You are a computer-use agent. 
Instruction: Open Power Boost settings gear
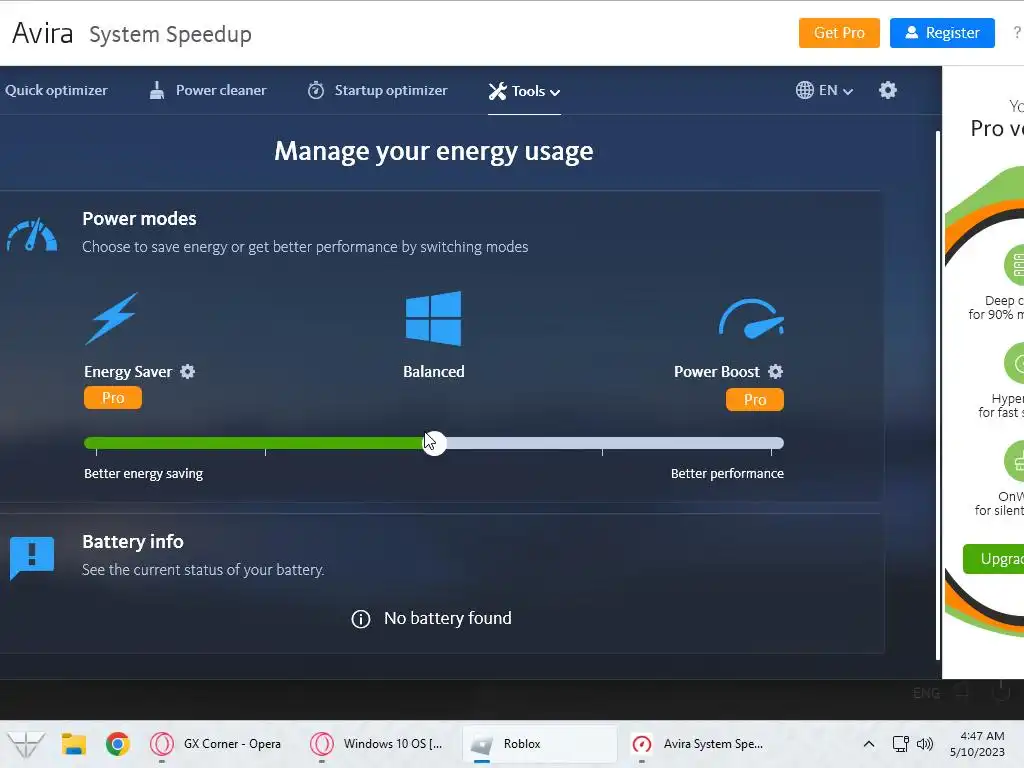pyautogui.click(x=775, y=372)
